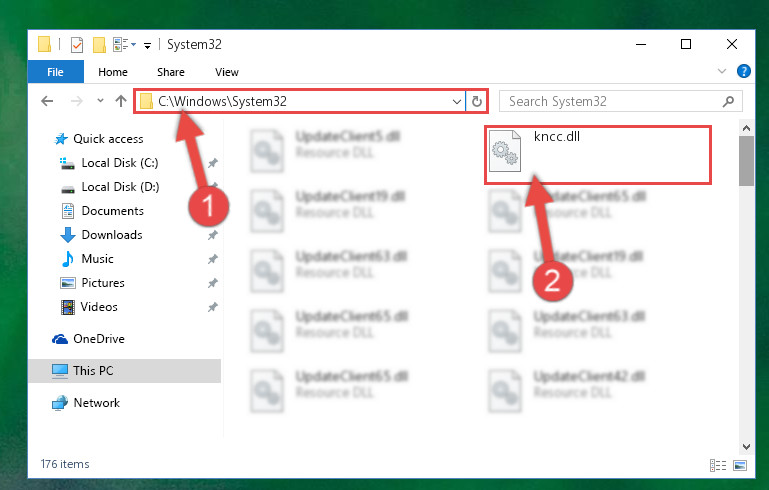769x490 pixels.
Task: Switch to the View tab
Action: (227, 72)
